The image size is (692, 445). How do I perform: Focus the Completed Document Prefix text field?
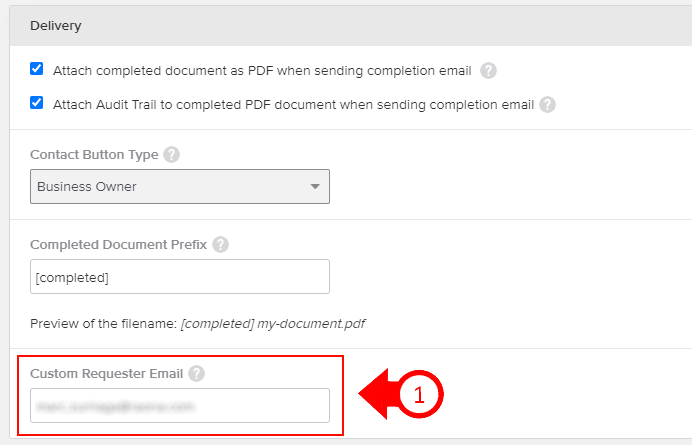pyautogui.click(x=180, y=277)
